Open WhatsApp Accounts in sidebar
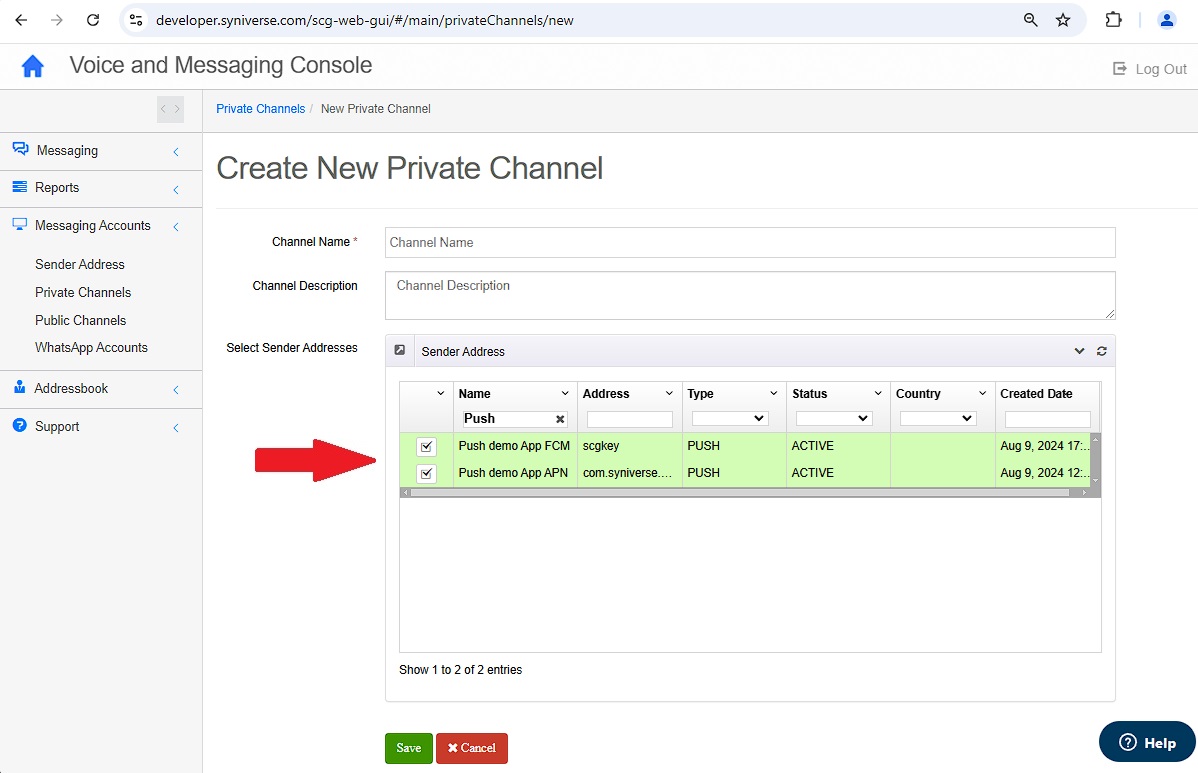The width and height of the screenshot is (1198, 773). [x=91, y=348]
